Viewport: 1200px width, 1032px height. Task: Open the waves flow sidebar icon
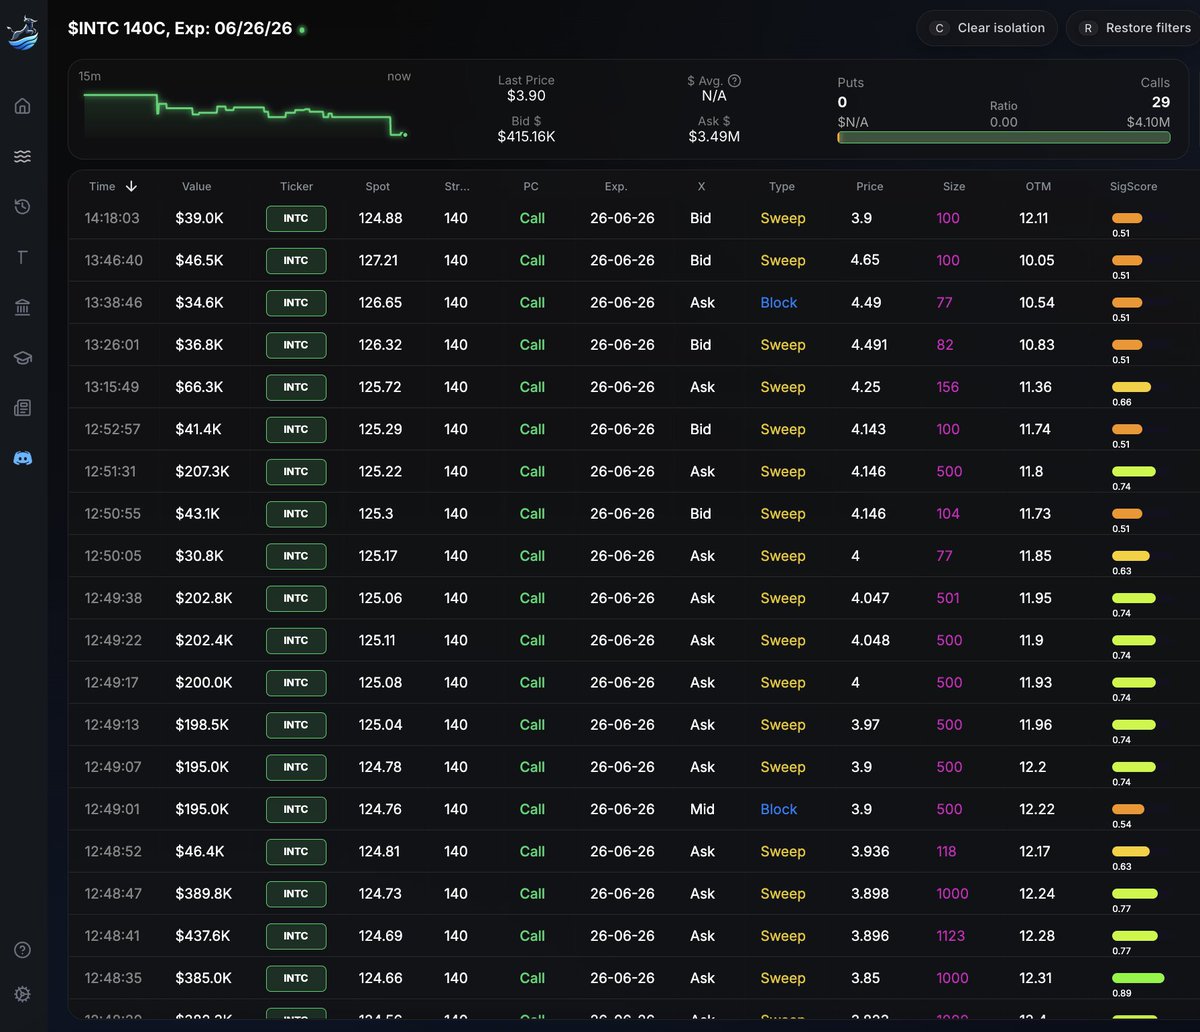coord(22,156)
